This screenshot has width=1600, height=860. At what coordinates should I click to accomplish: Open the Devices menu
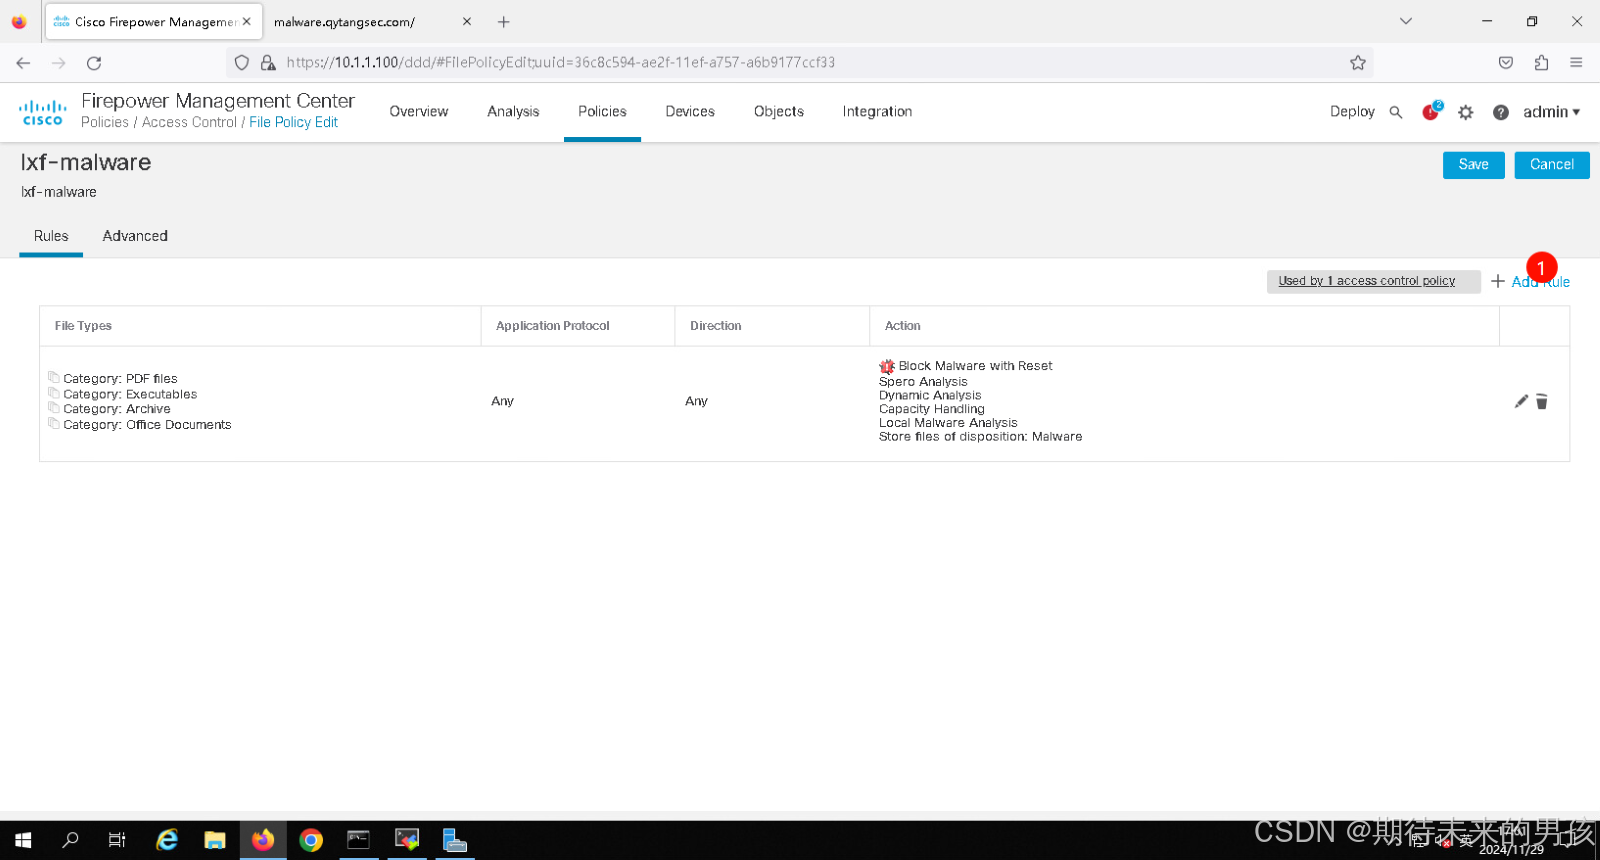point(690,112)
